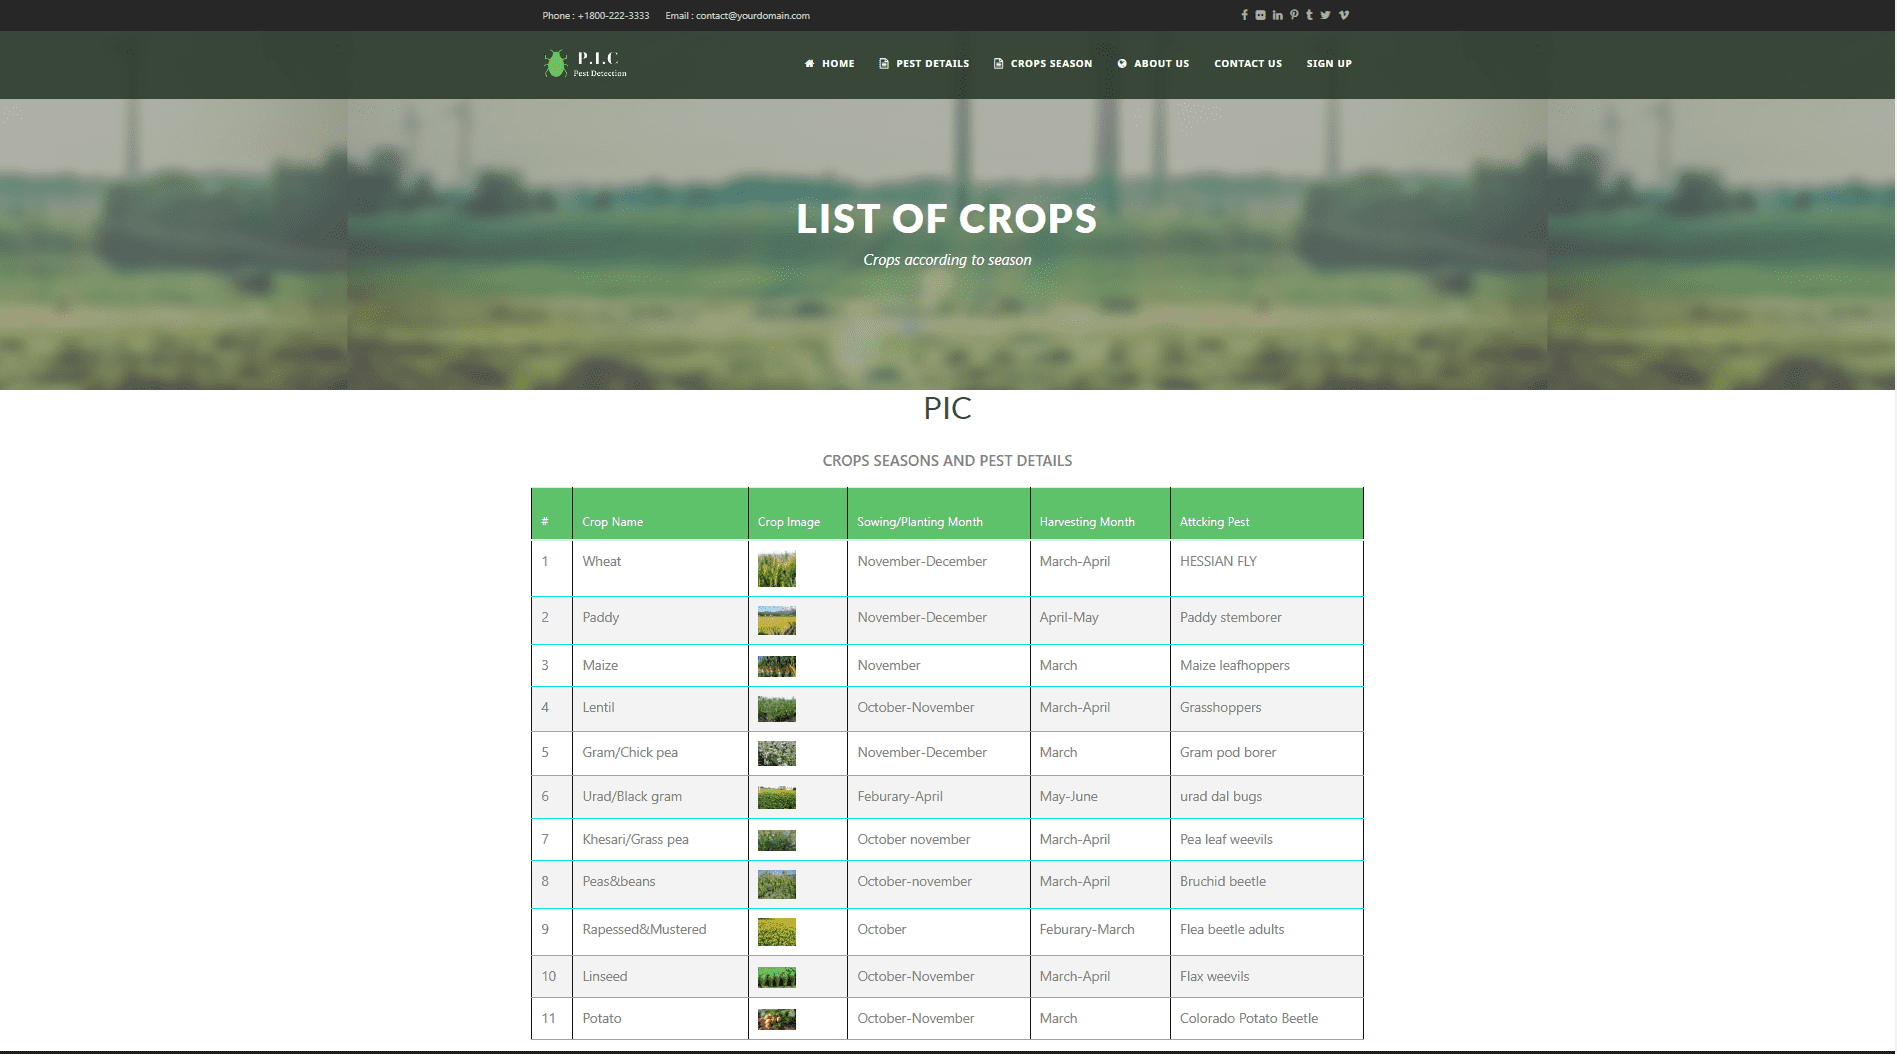Click the Crop Name column header
Image resolution: width=1897 pixels, height=1054 pixels.
click(612, 522)
